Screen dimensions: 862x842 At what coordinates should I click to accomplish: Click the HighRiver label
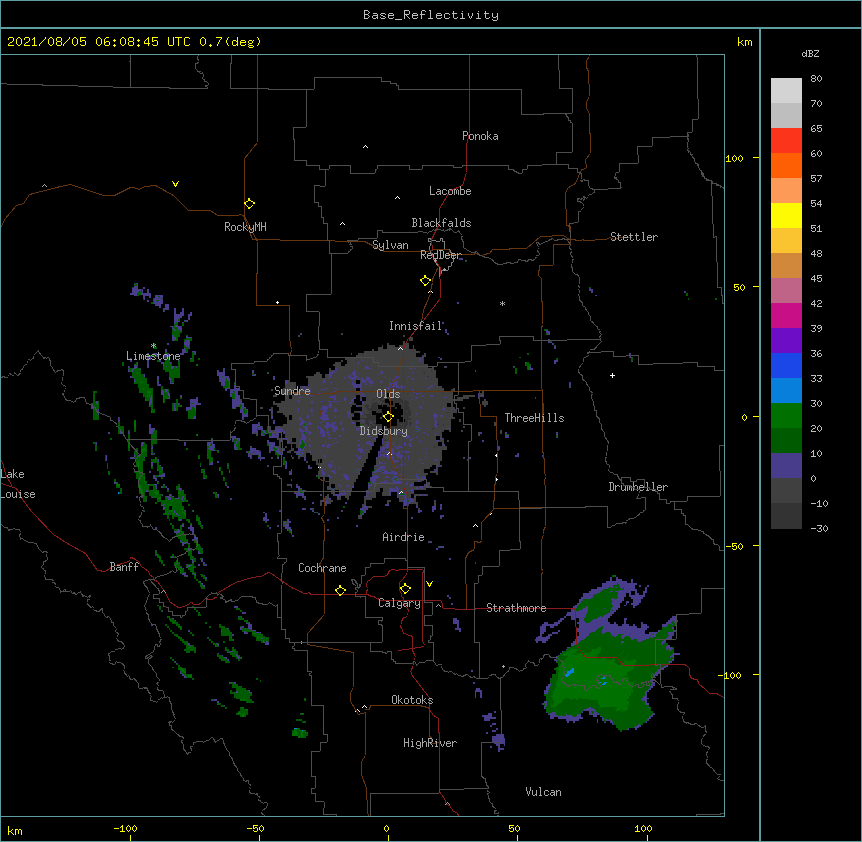click(430, 743)
